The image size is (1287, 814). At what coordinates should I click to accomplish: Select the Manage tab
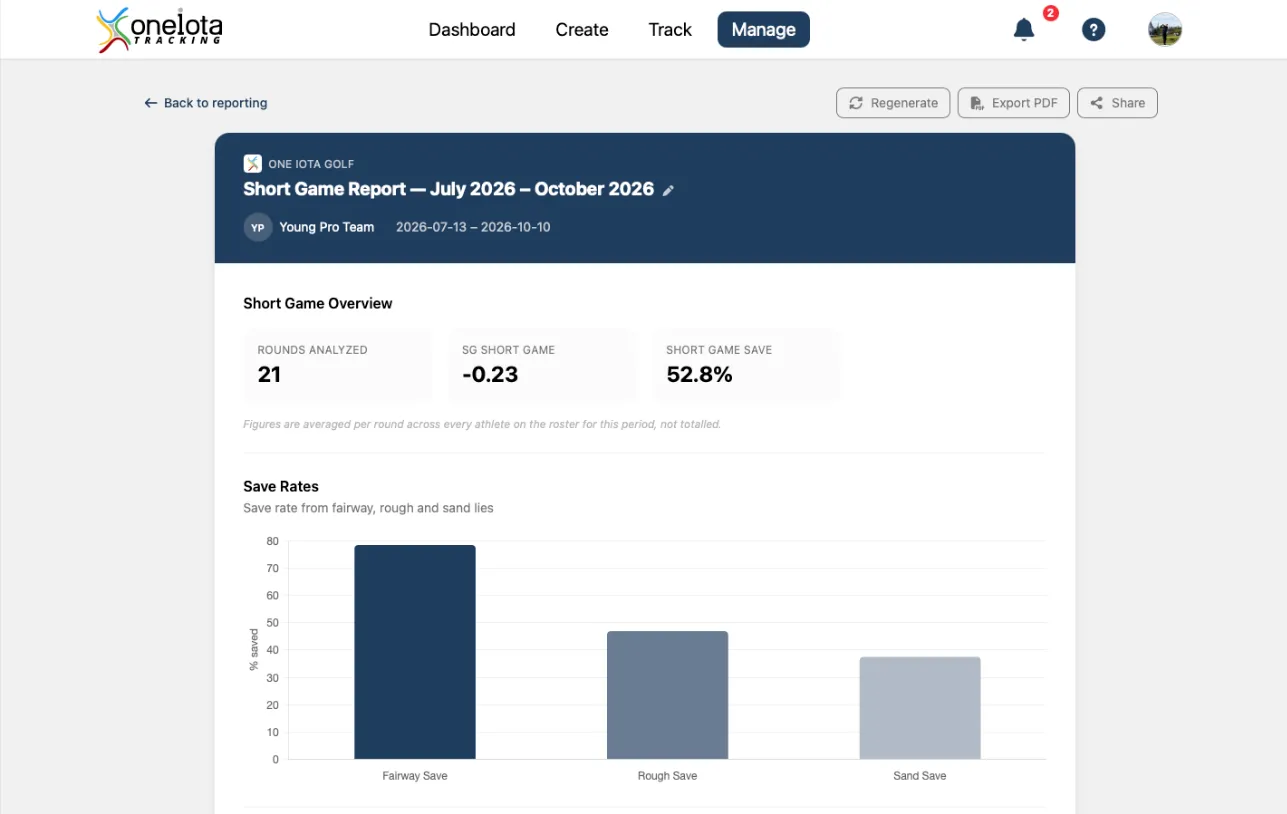(763, 30)
